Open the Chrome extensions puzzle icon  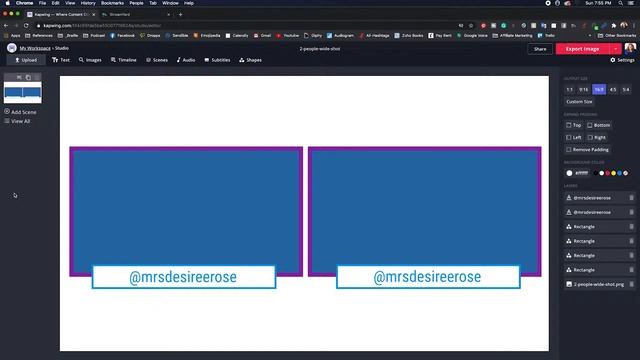pos(613,25)
